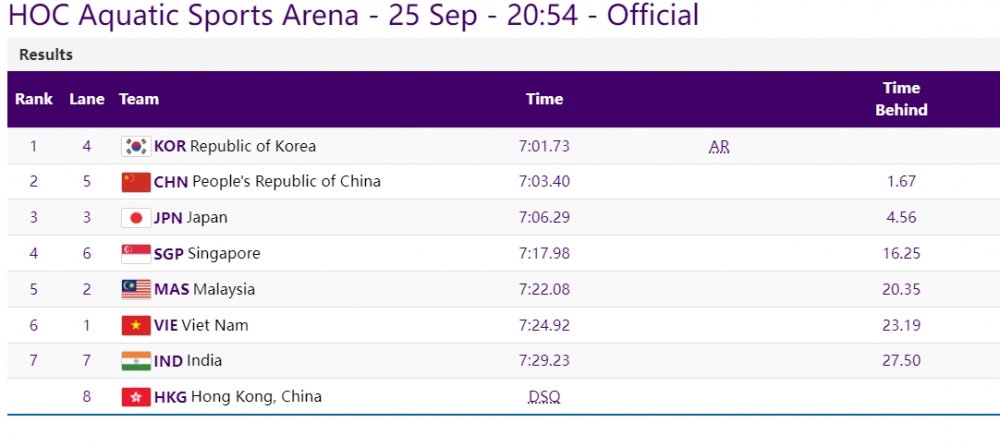Select the Results section heading

click(x=46, y=55)
